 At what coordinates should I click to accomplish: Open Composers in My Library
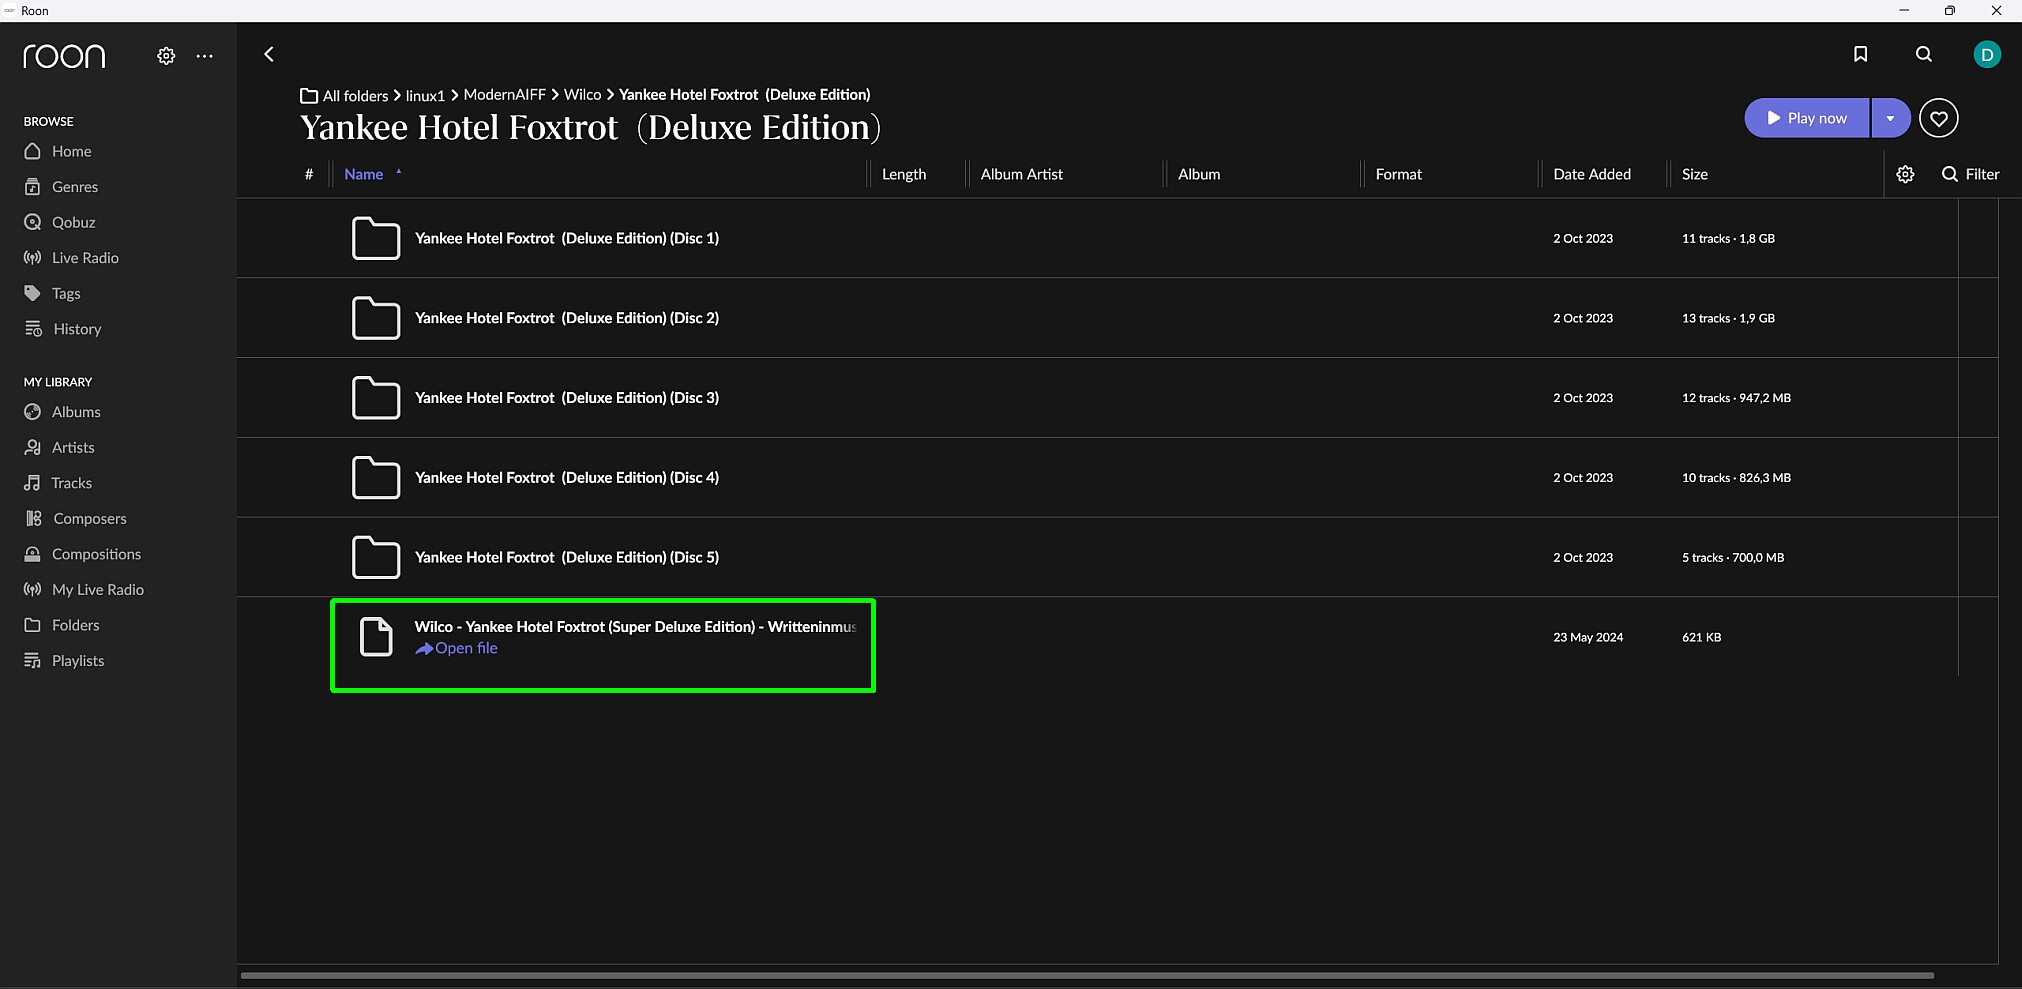click(x=75, y=518)
